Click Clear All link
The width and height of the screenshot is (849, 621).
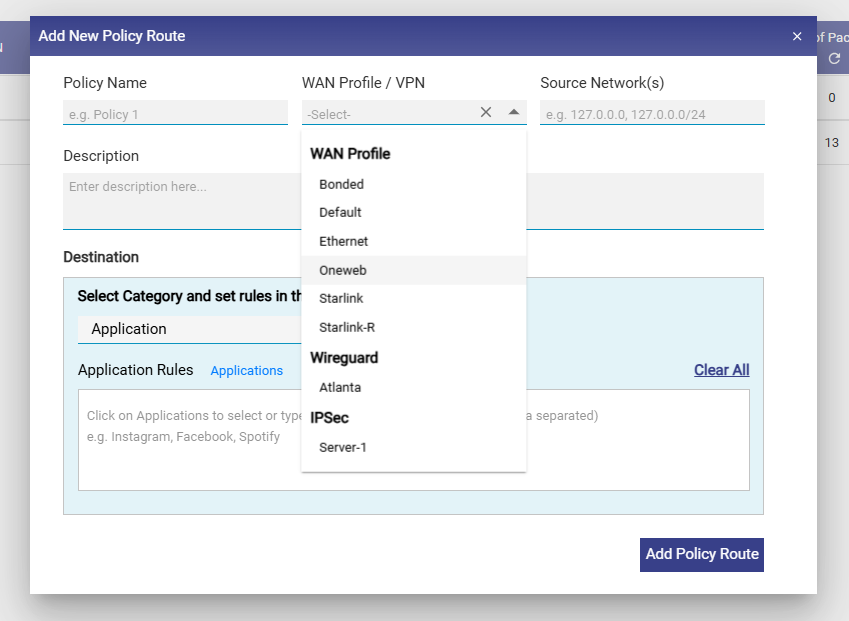[x=721, y=370]
